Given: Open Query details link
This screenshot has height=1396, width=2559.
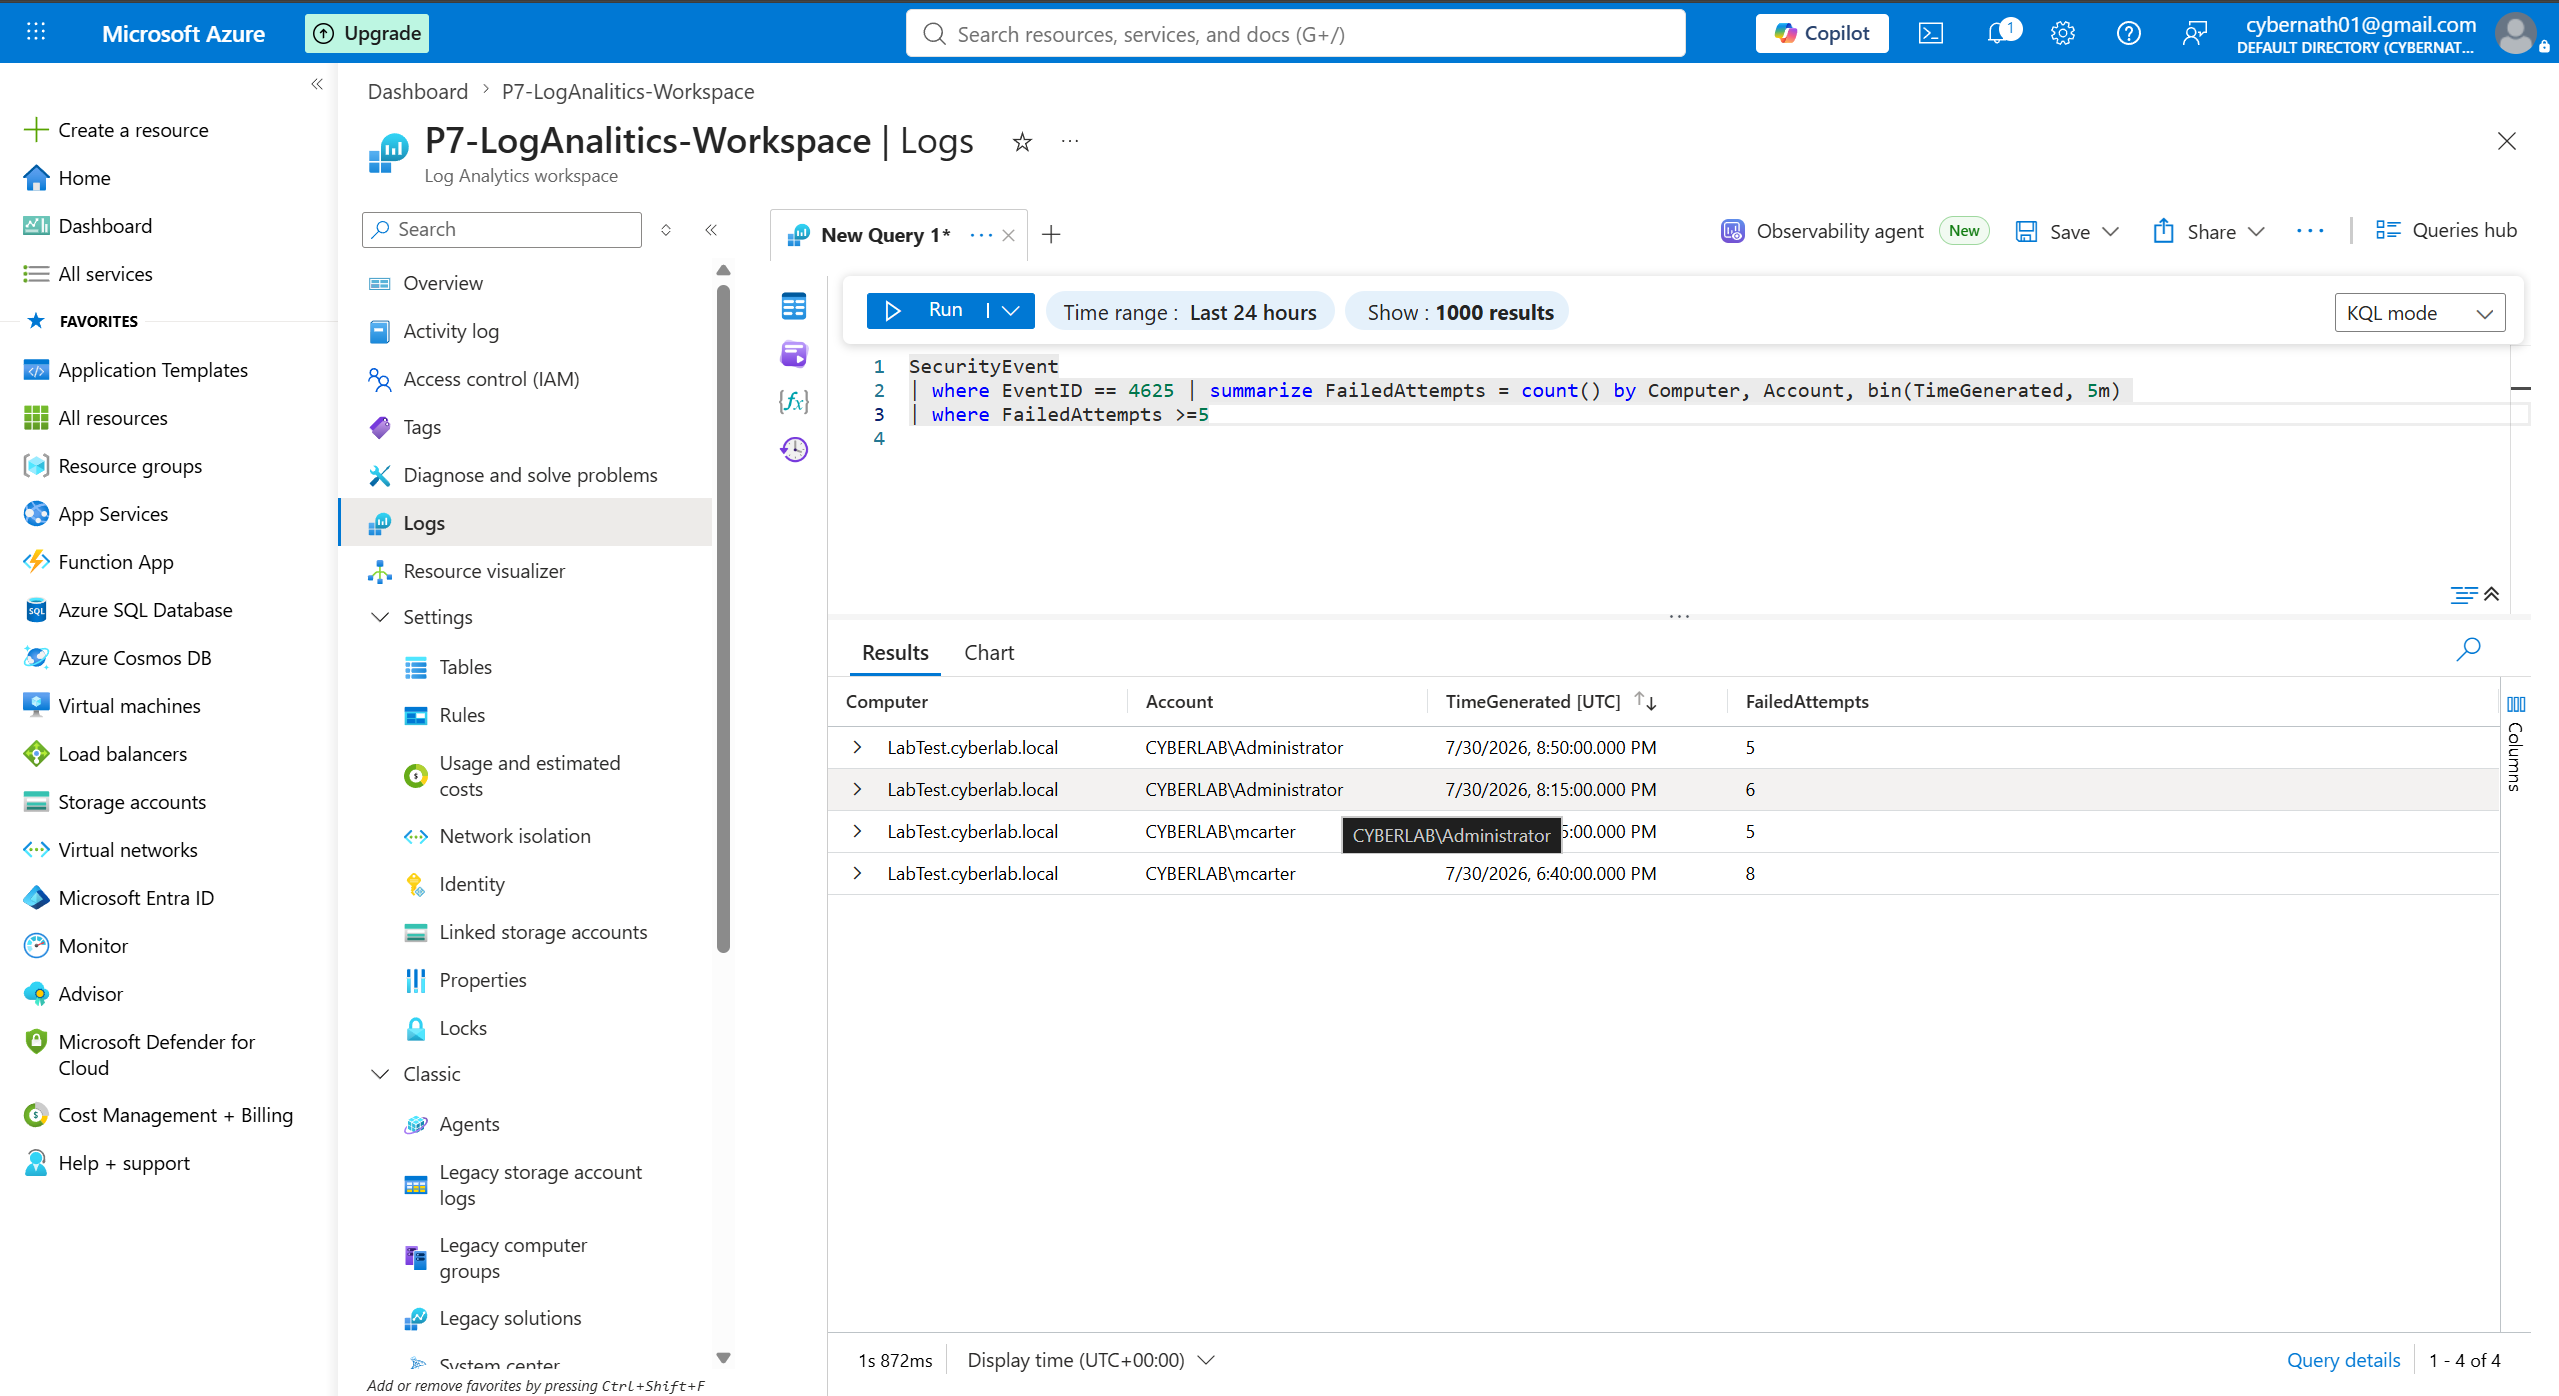Looking at the screenshot, I should point(2343,1360).
